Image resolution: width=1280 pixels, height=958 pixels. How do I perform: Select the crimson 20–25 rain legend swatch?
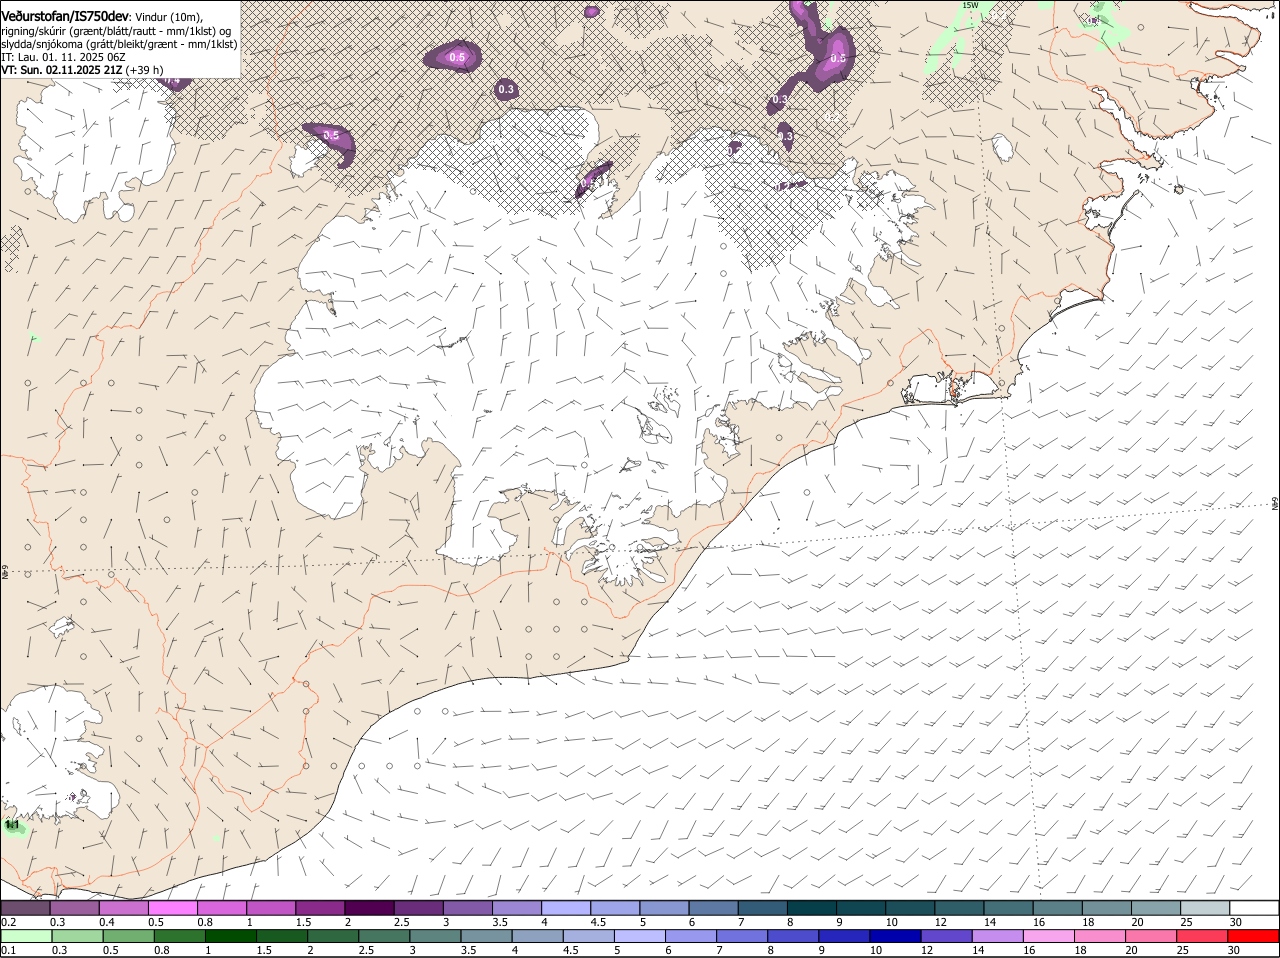tap(1204, 937)
